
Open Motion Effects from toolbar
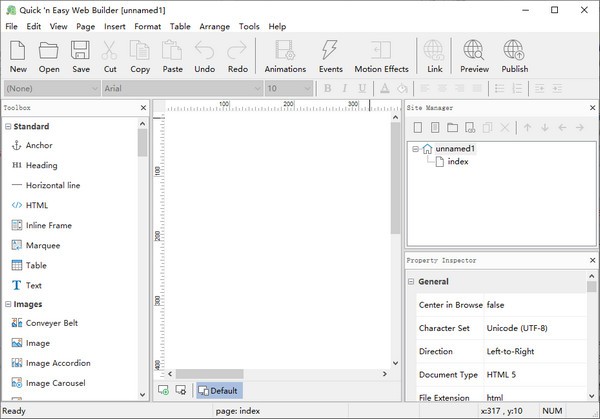coord(381,55)
